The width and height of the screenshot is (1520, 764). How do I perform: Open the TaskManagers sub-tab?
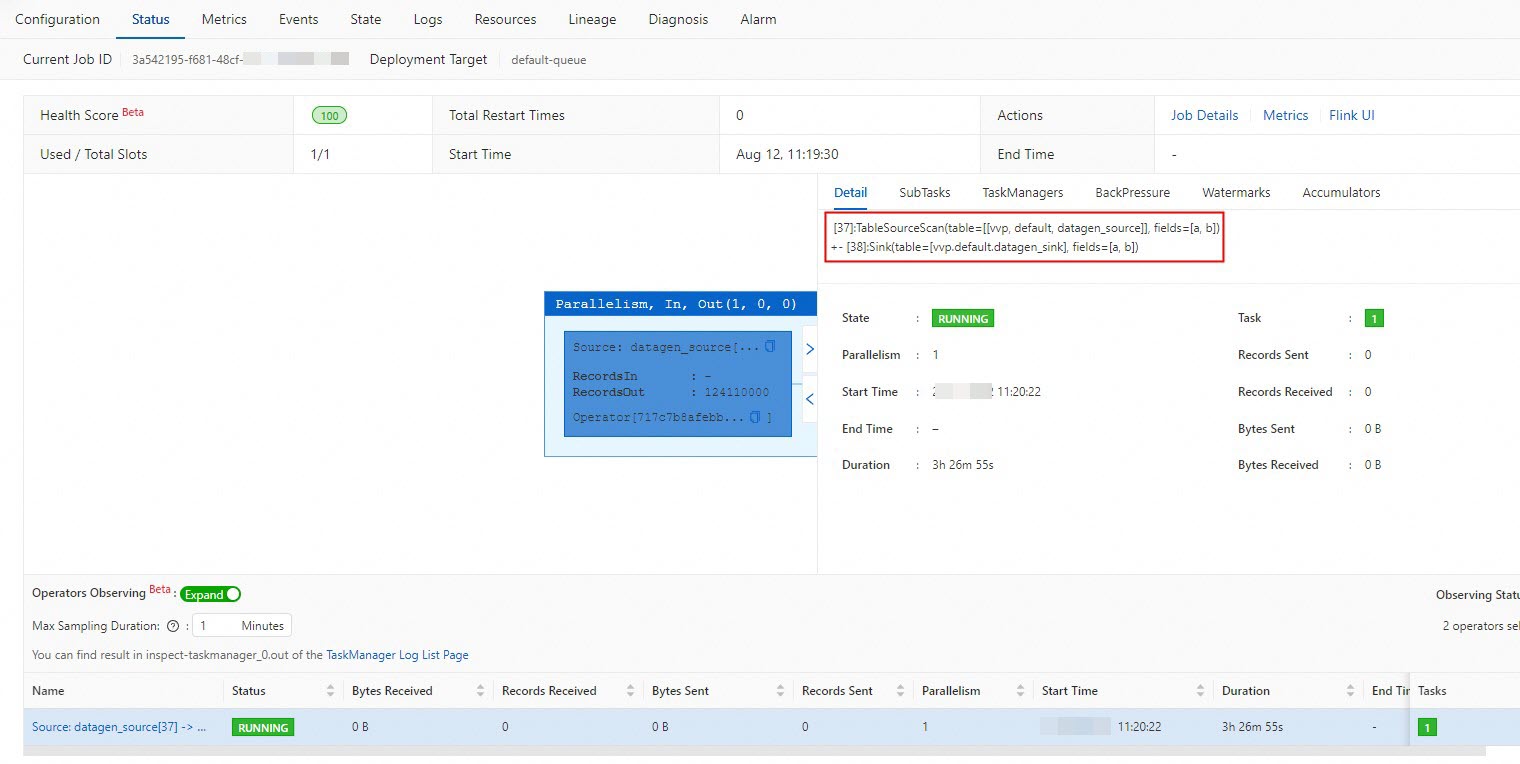1023,192
